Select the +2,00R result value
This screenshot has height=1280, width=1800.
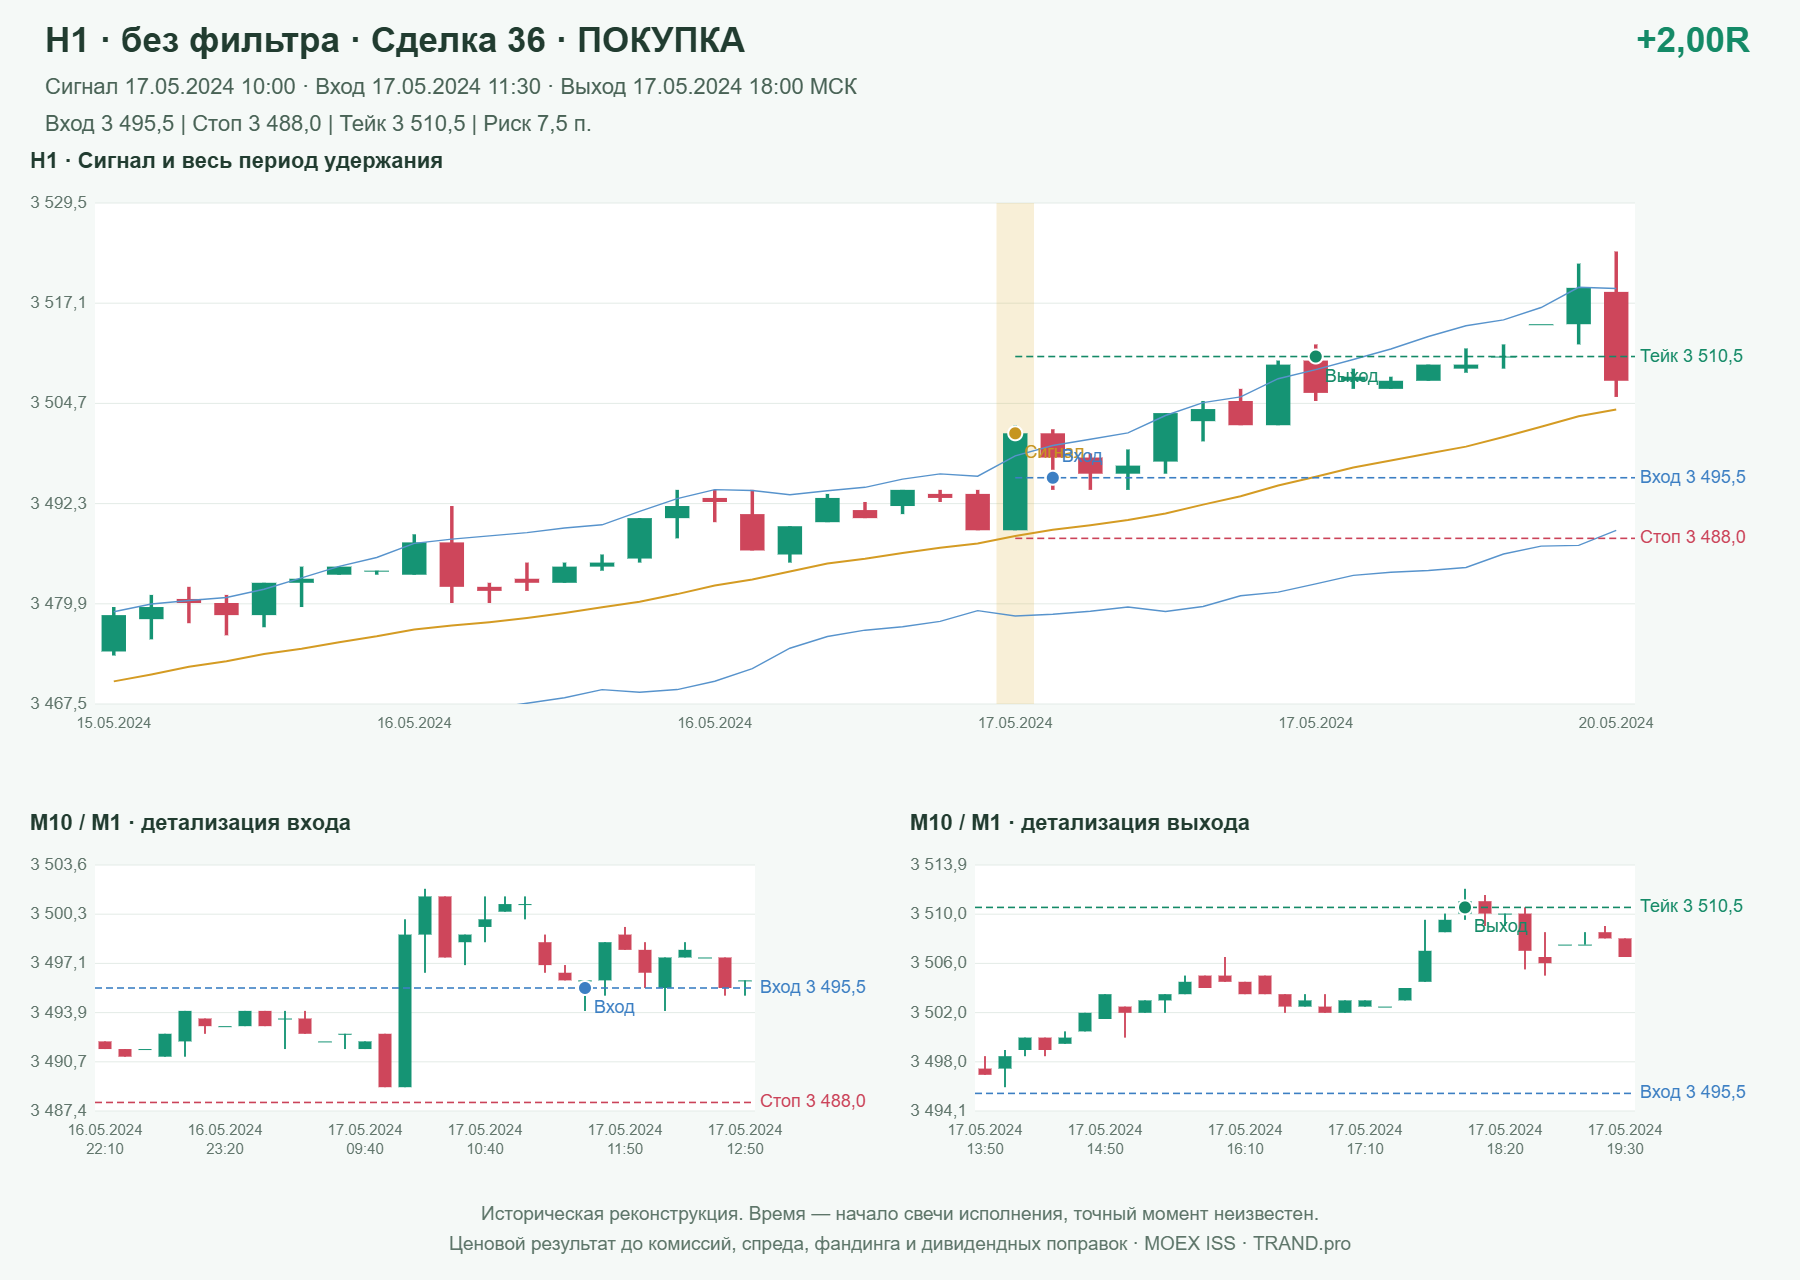coord(1692,40)
